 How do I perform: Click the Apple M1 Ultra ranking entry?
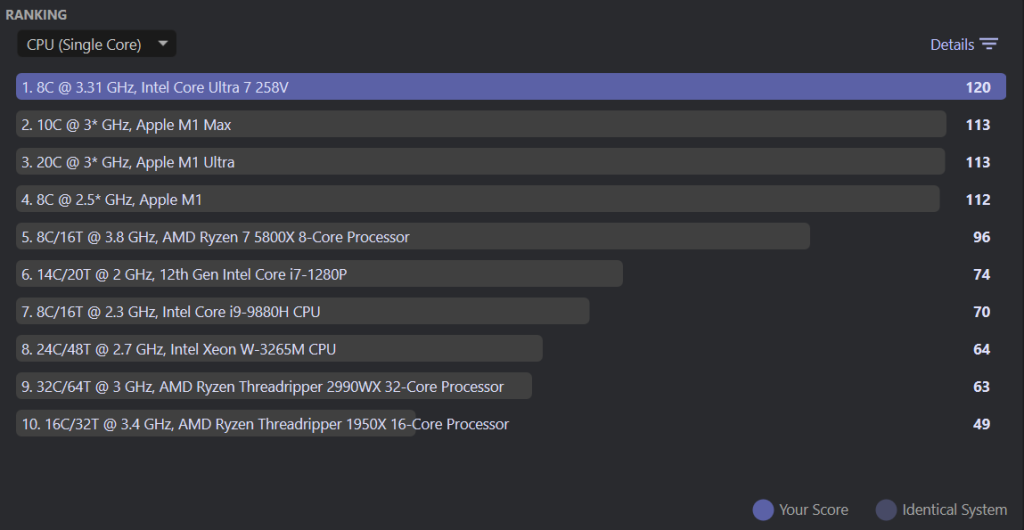[129, 162]
